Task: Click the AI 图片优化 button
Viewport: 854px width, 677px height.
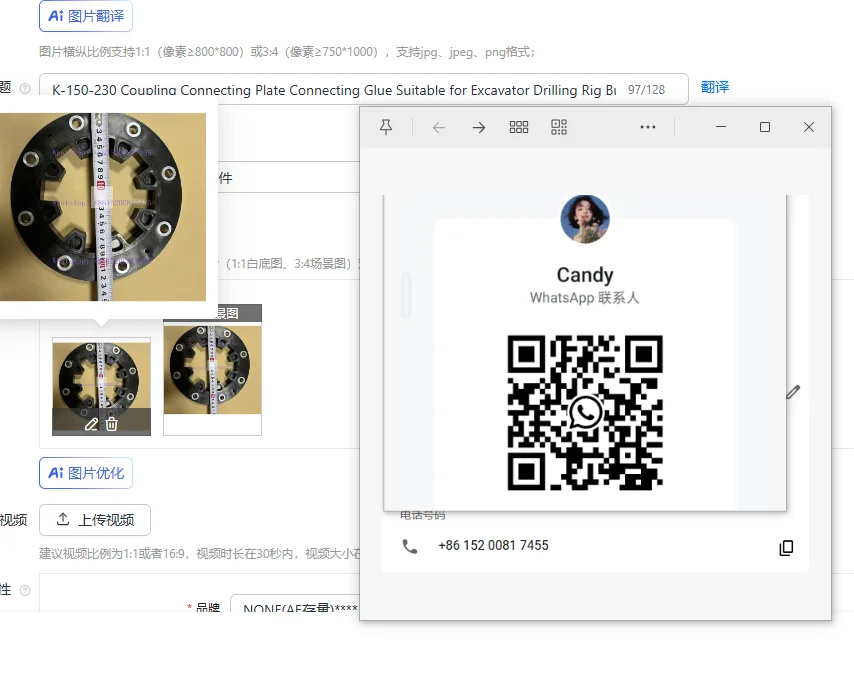Action: (x=86, y=473)
